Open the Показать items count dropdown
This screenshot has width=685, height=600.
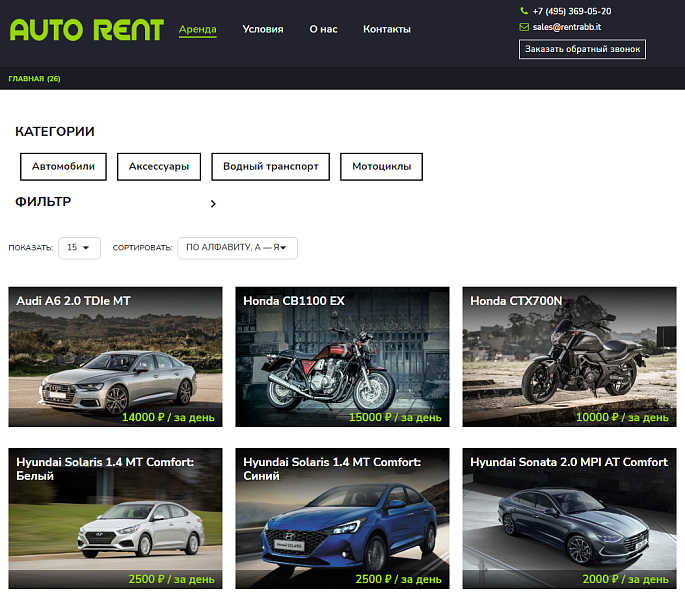(79, 247)
